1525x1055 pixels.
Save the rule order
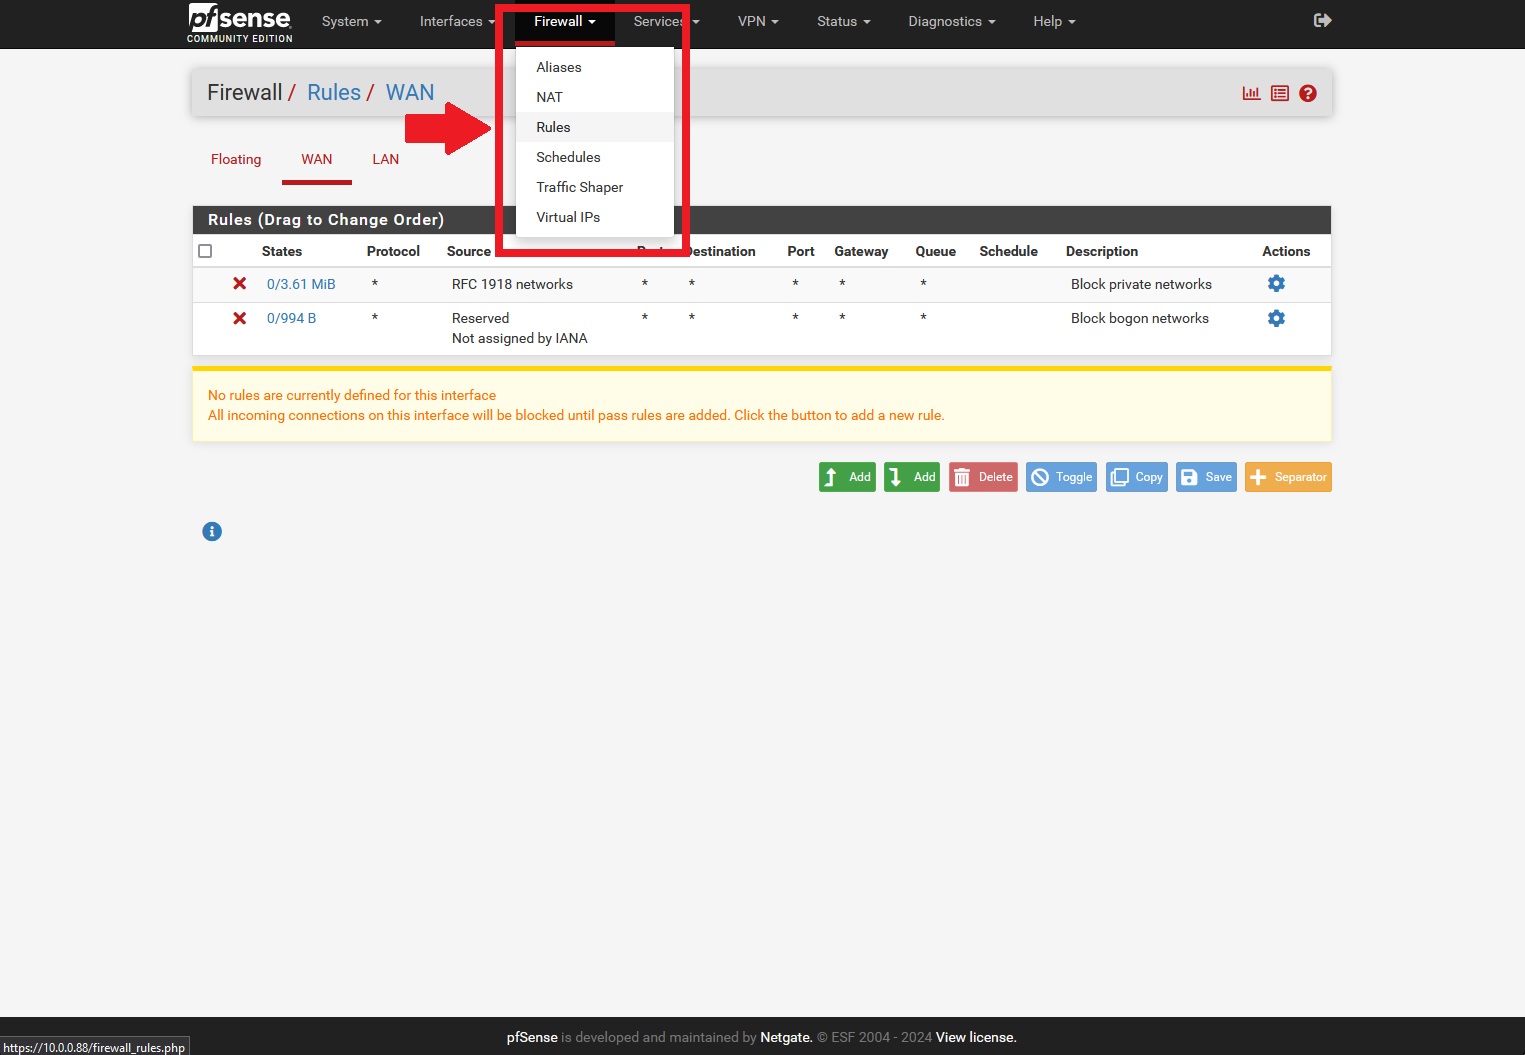[1206, 477]
